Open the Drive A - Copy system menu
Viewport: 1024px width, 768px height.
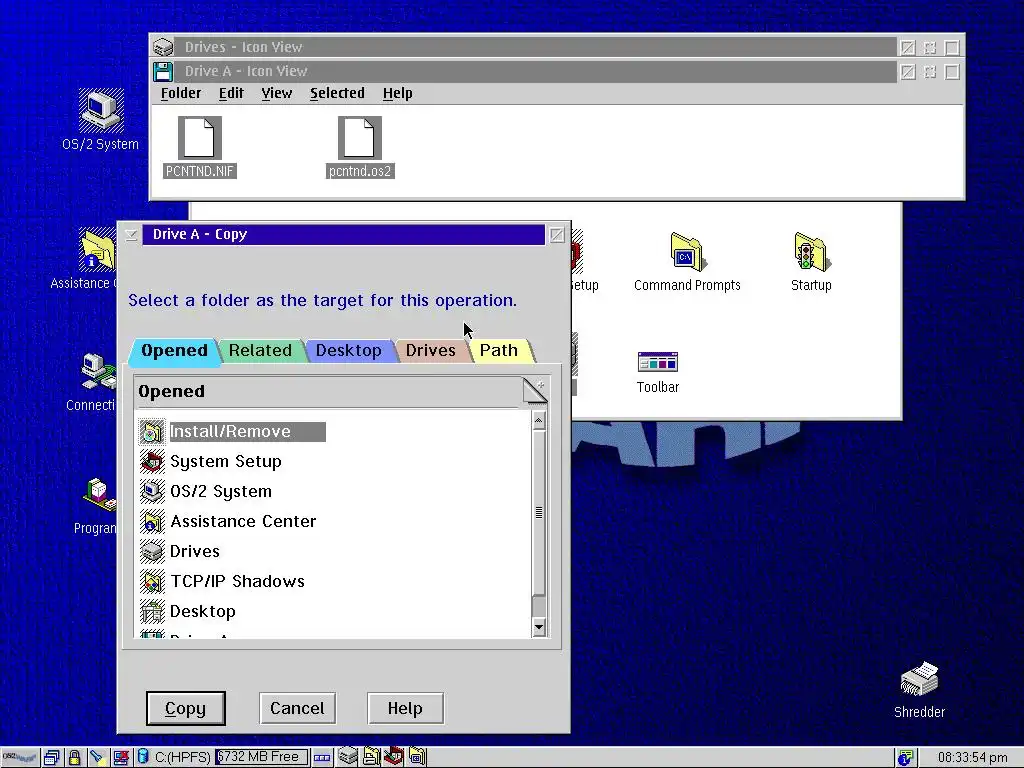coord(131,235)
